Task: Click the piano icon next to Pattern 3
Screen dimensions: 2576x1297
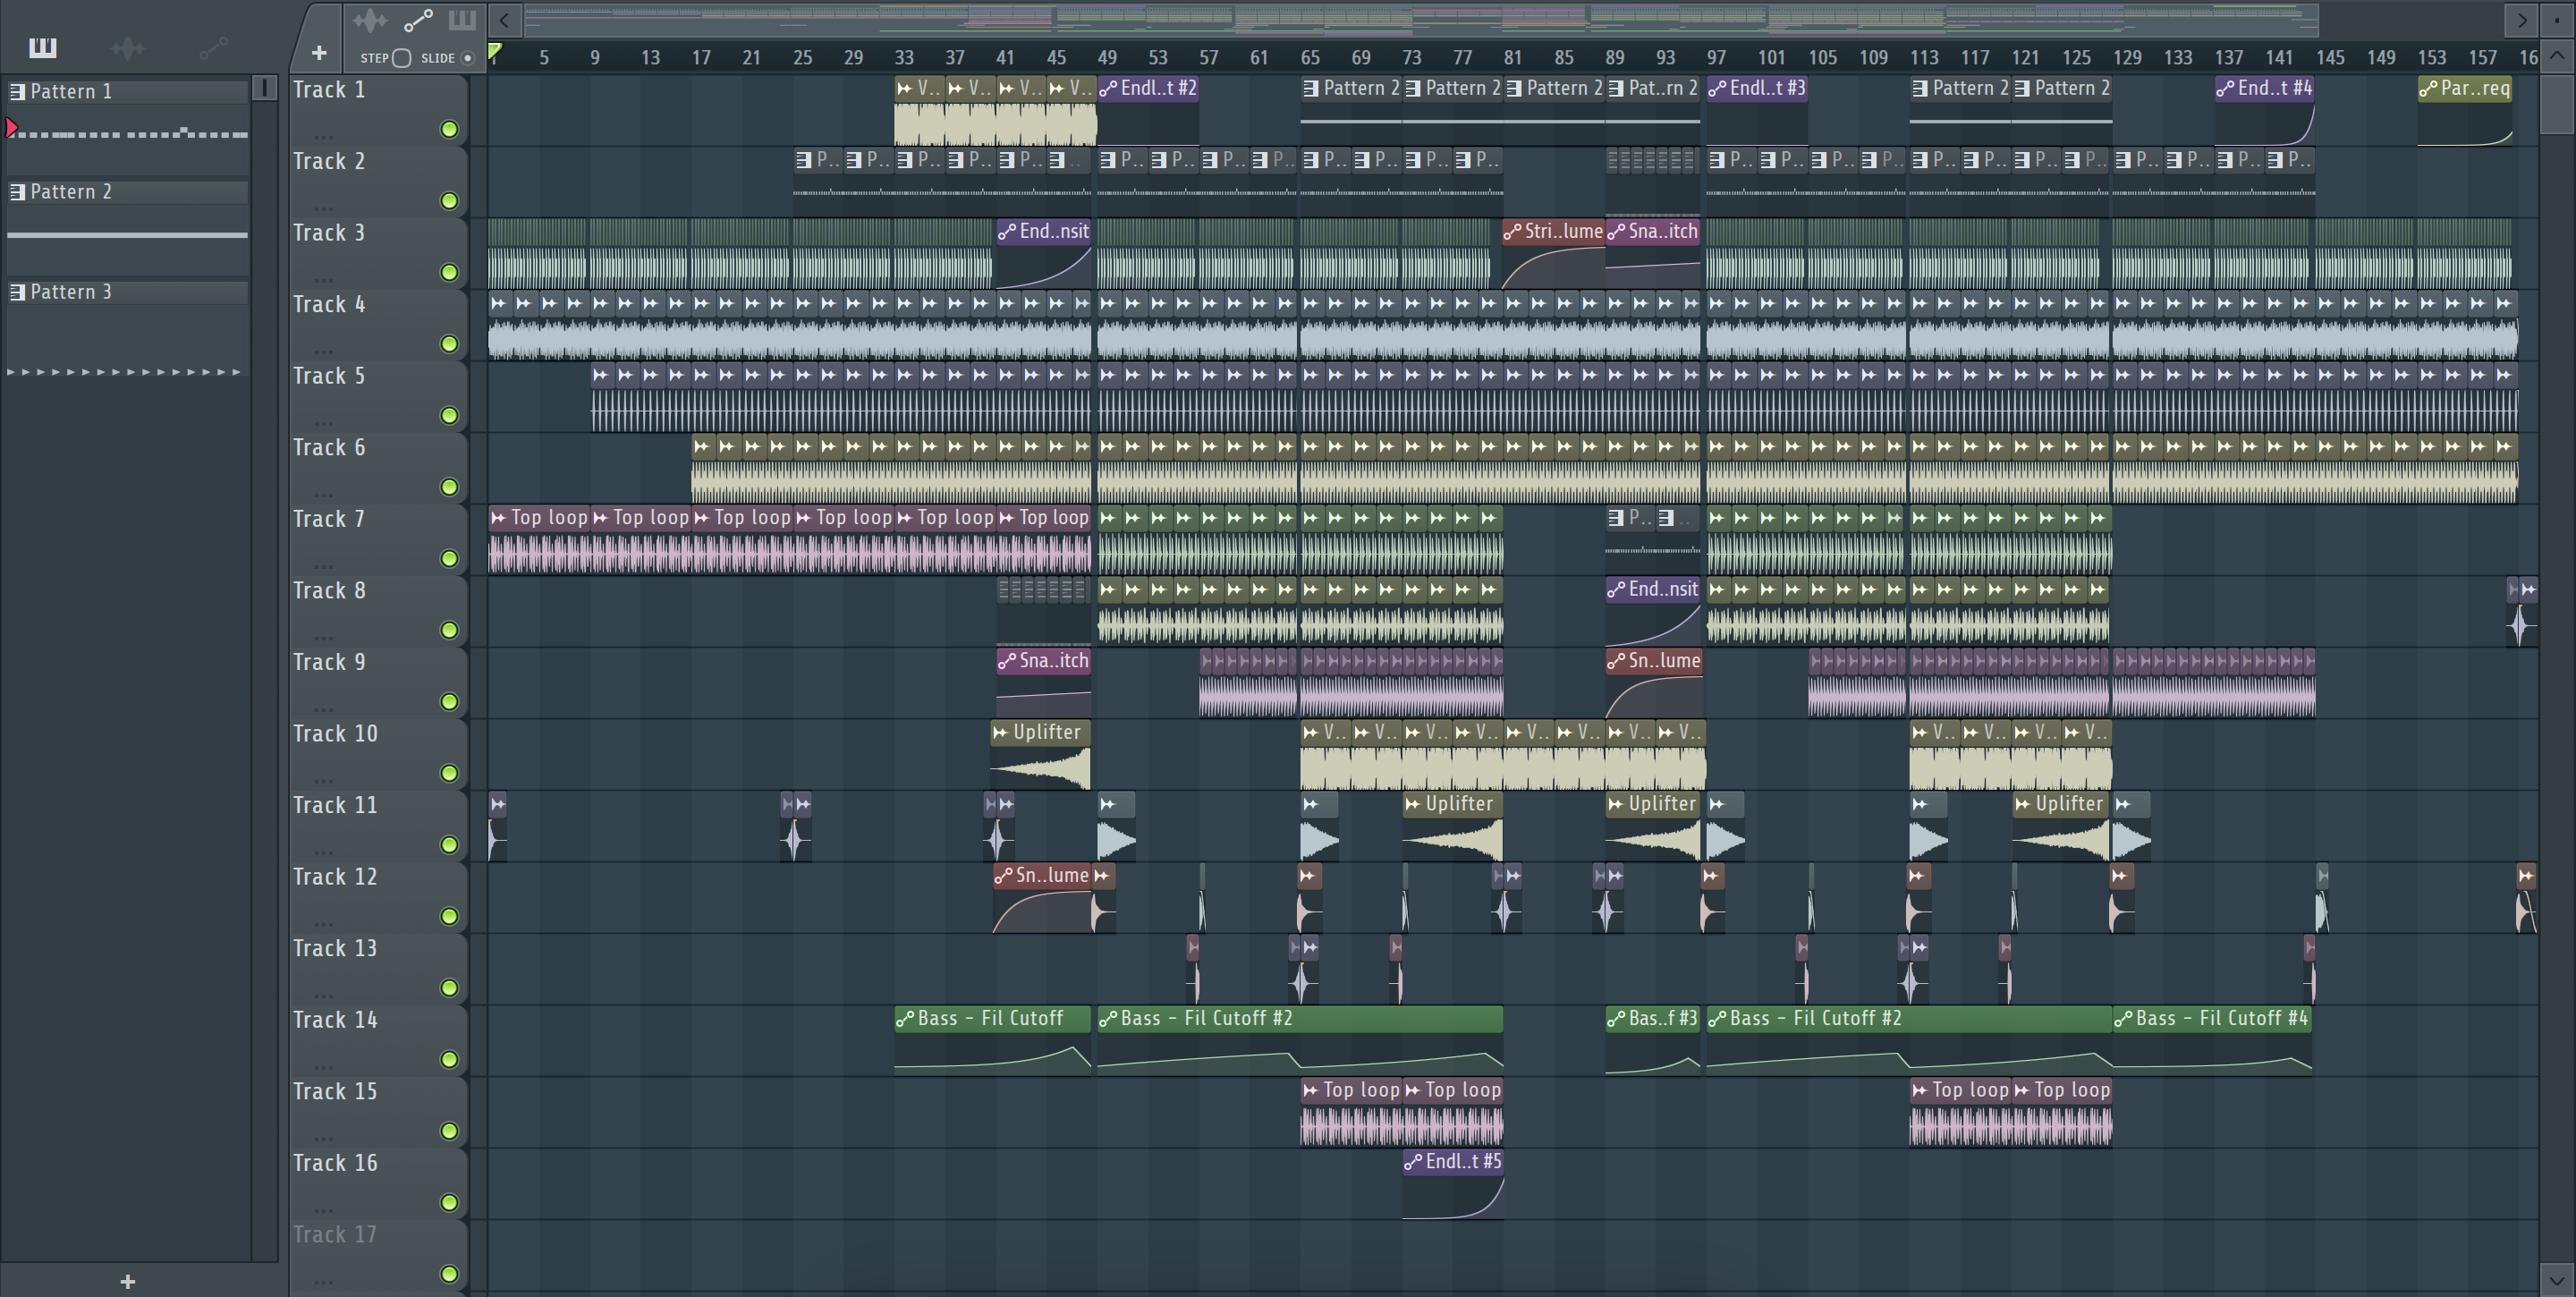Action: click(17, 292)
